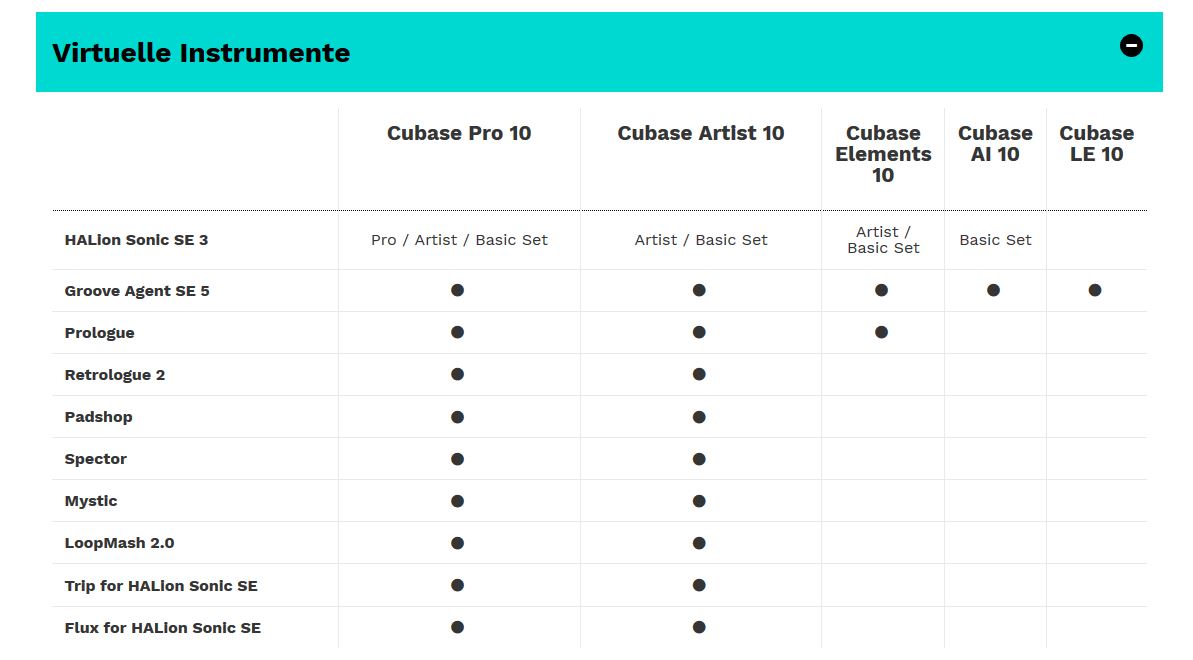Click Spector dot under Cubase Pro
This screenshot has width=1193, height=660.
click(x=457, y=459)
